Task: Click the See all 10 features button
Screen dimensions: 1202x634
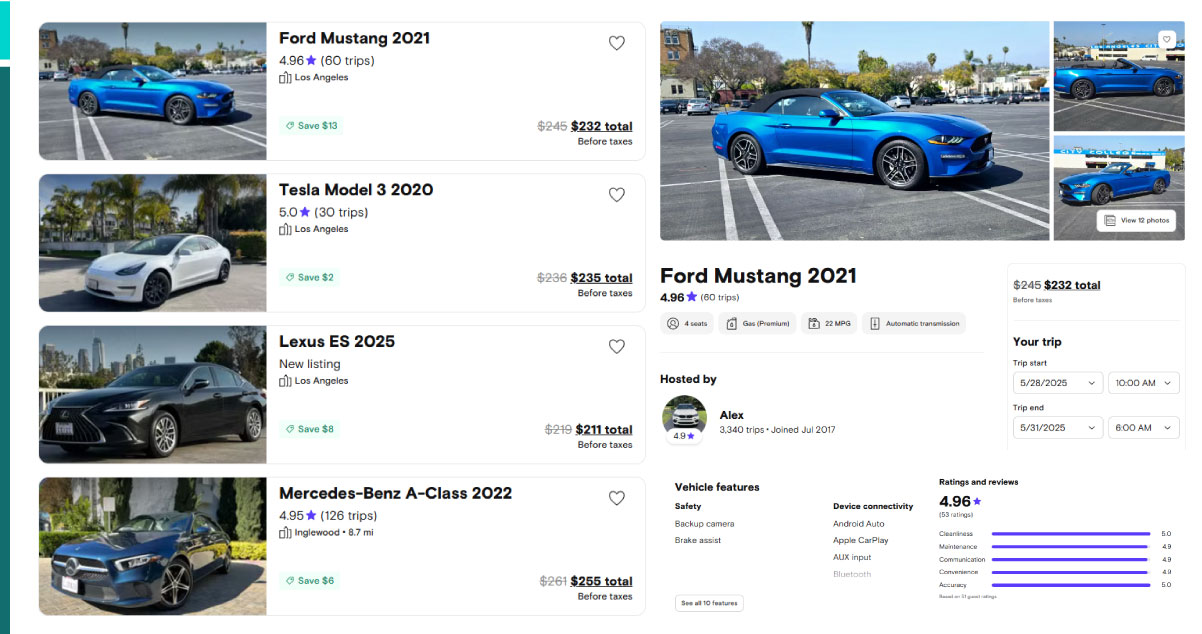Action: point(709,604)
